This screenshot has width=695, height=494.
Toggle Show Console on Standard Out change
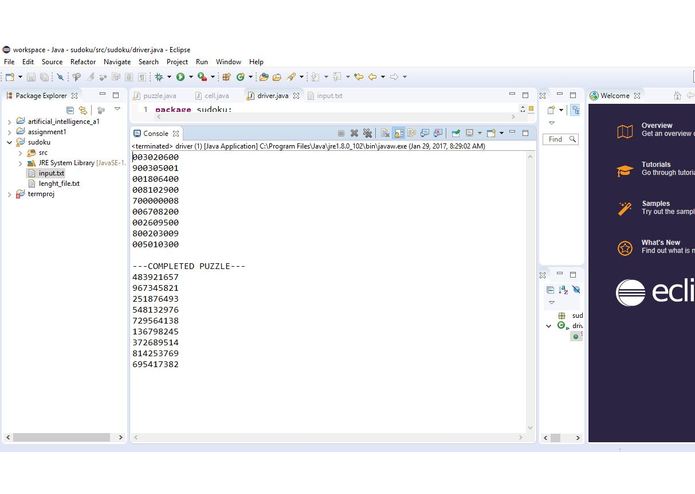(x=425, y=133)
